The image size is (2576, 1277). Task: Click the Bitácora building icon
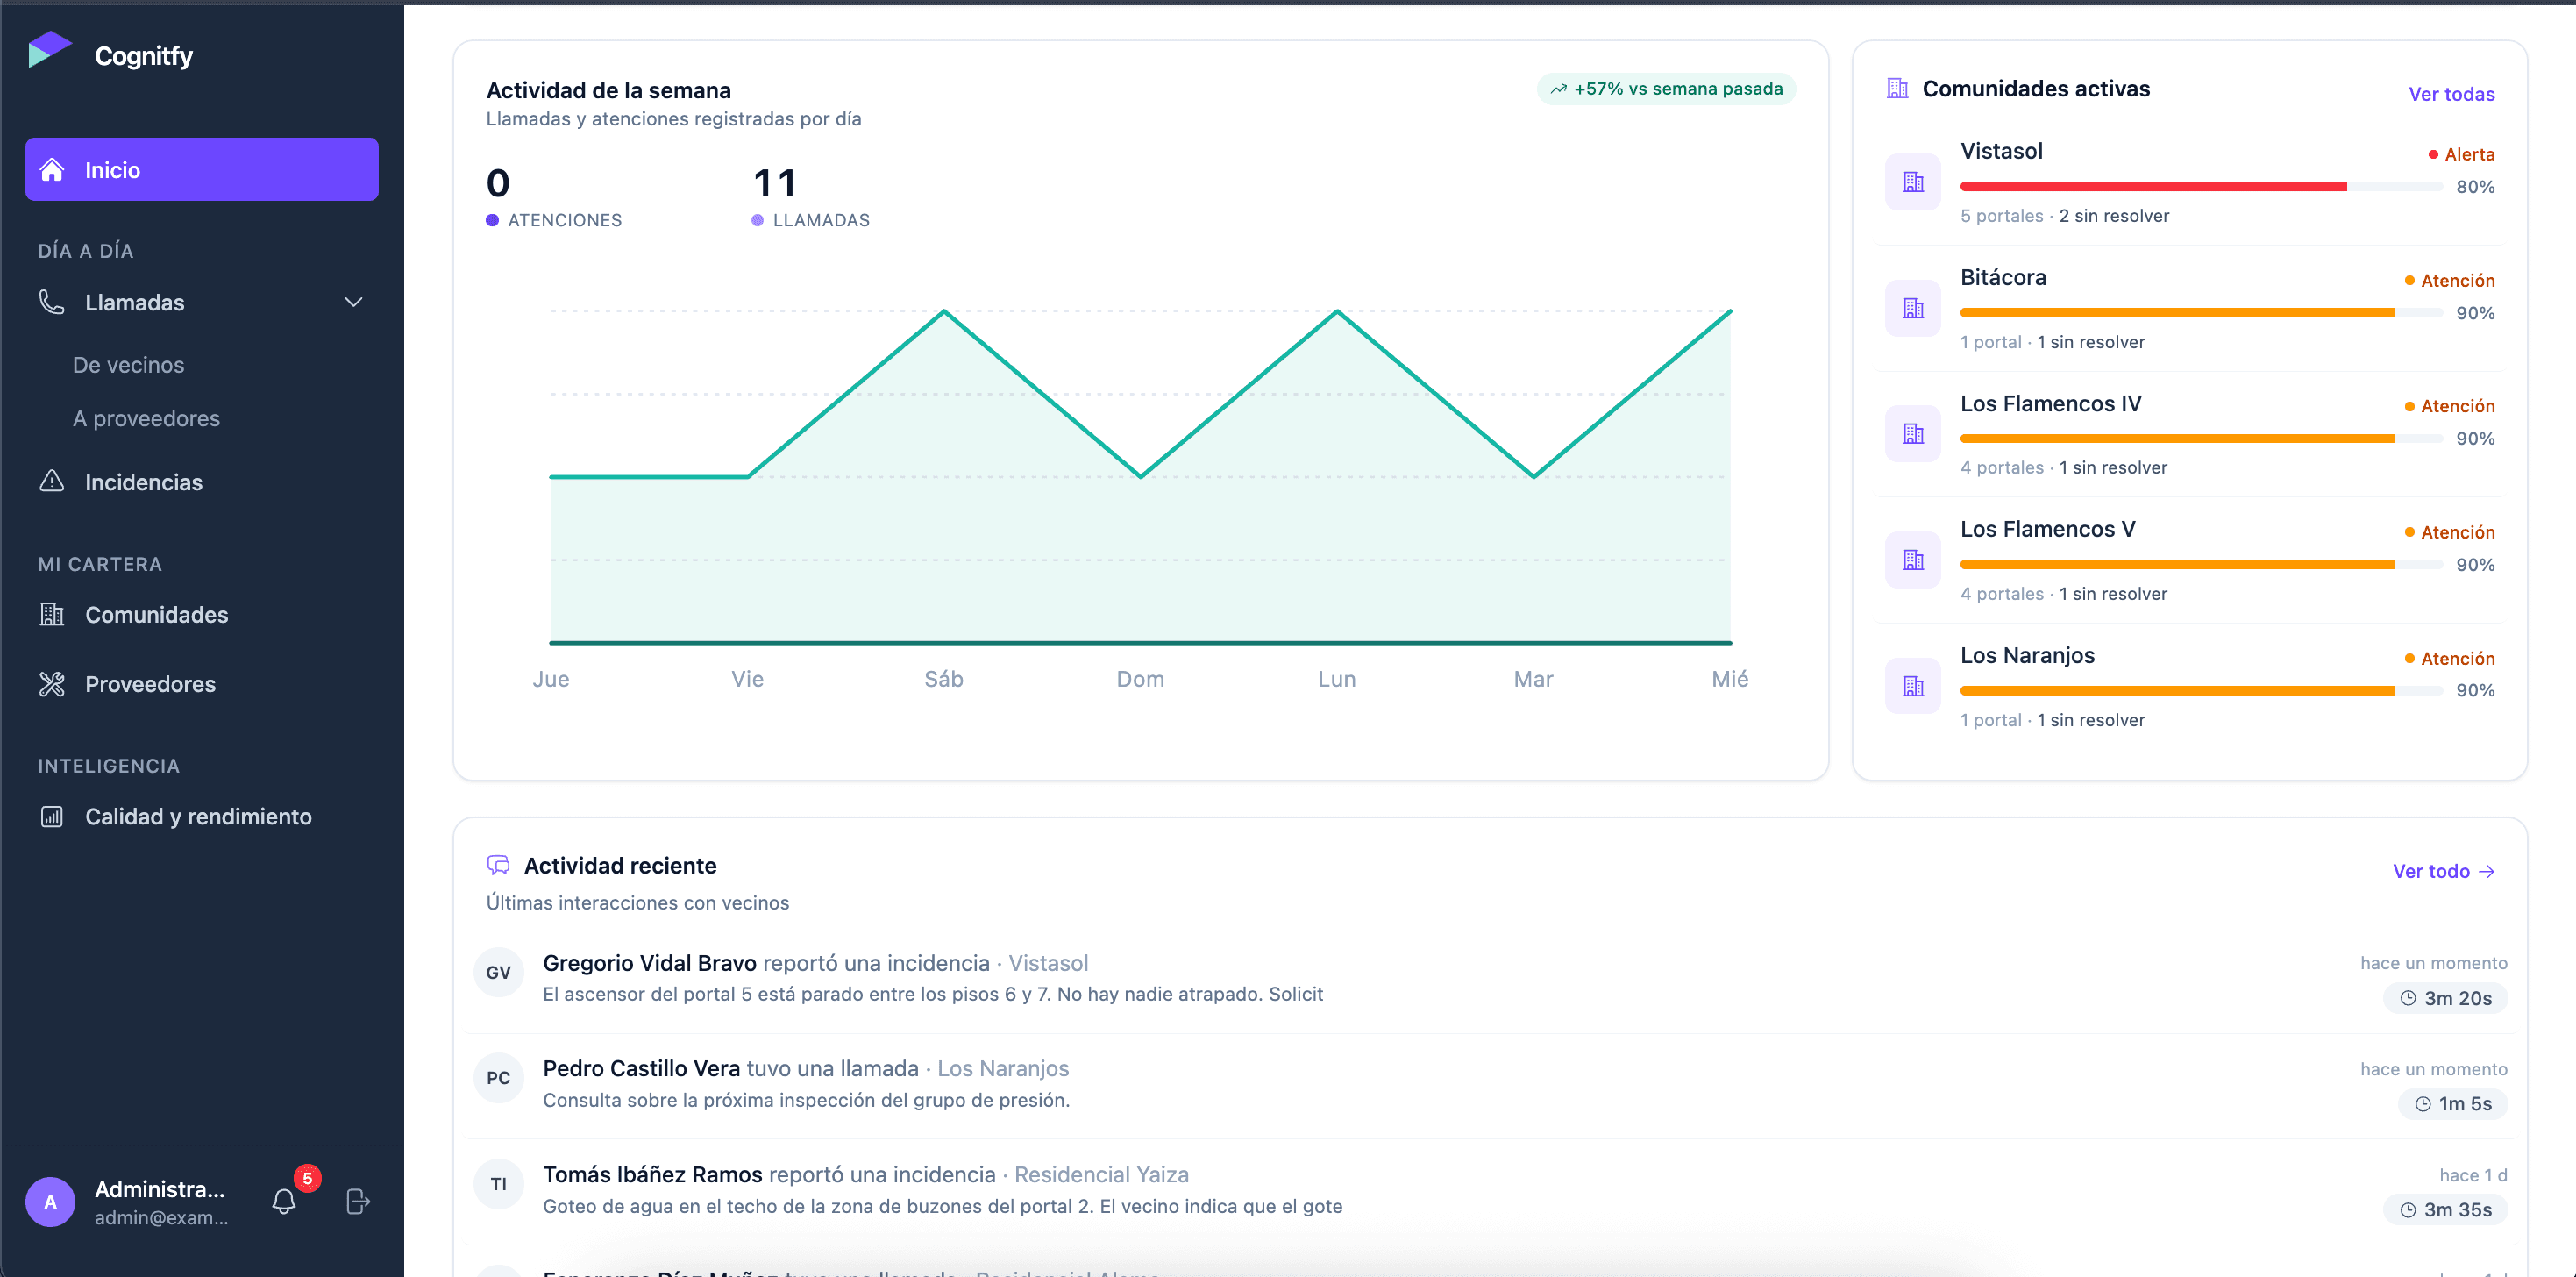pyautogui.click(x=1912, y=308)
